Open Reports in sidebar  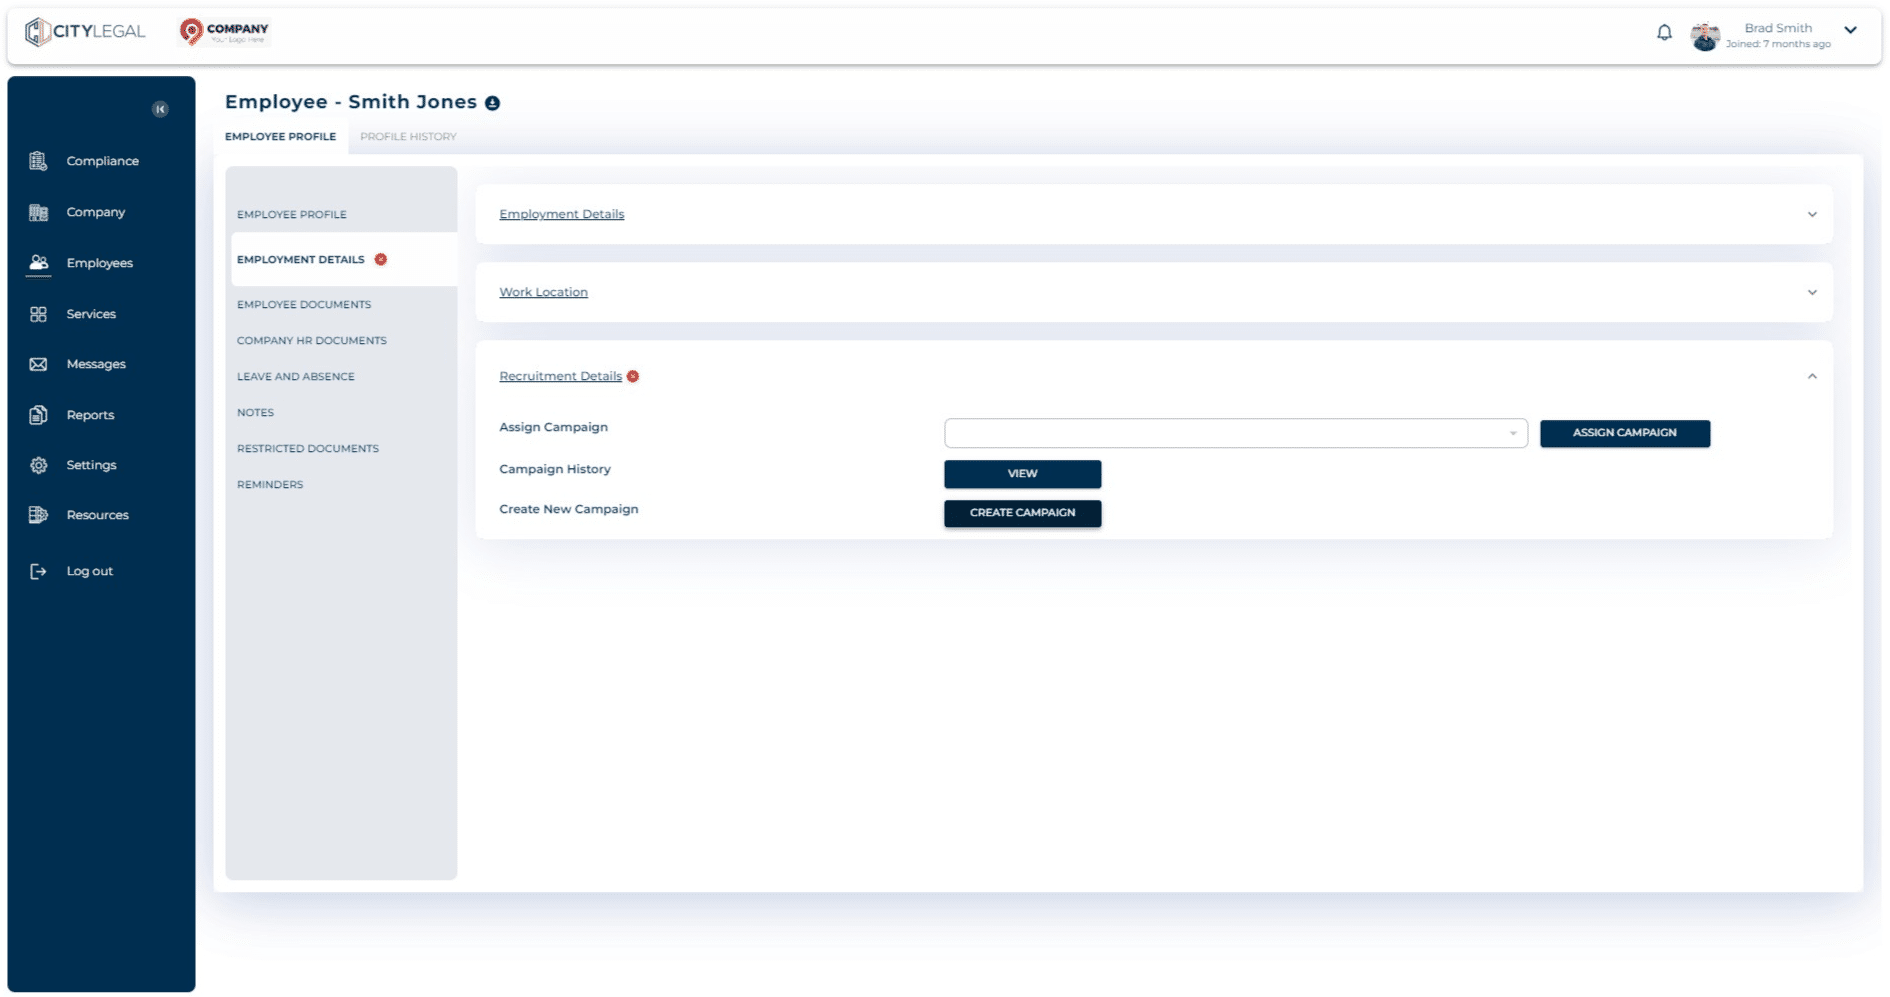click(90, 415)
